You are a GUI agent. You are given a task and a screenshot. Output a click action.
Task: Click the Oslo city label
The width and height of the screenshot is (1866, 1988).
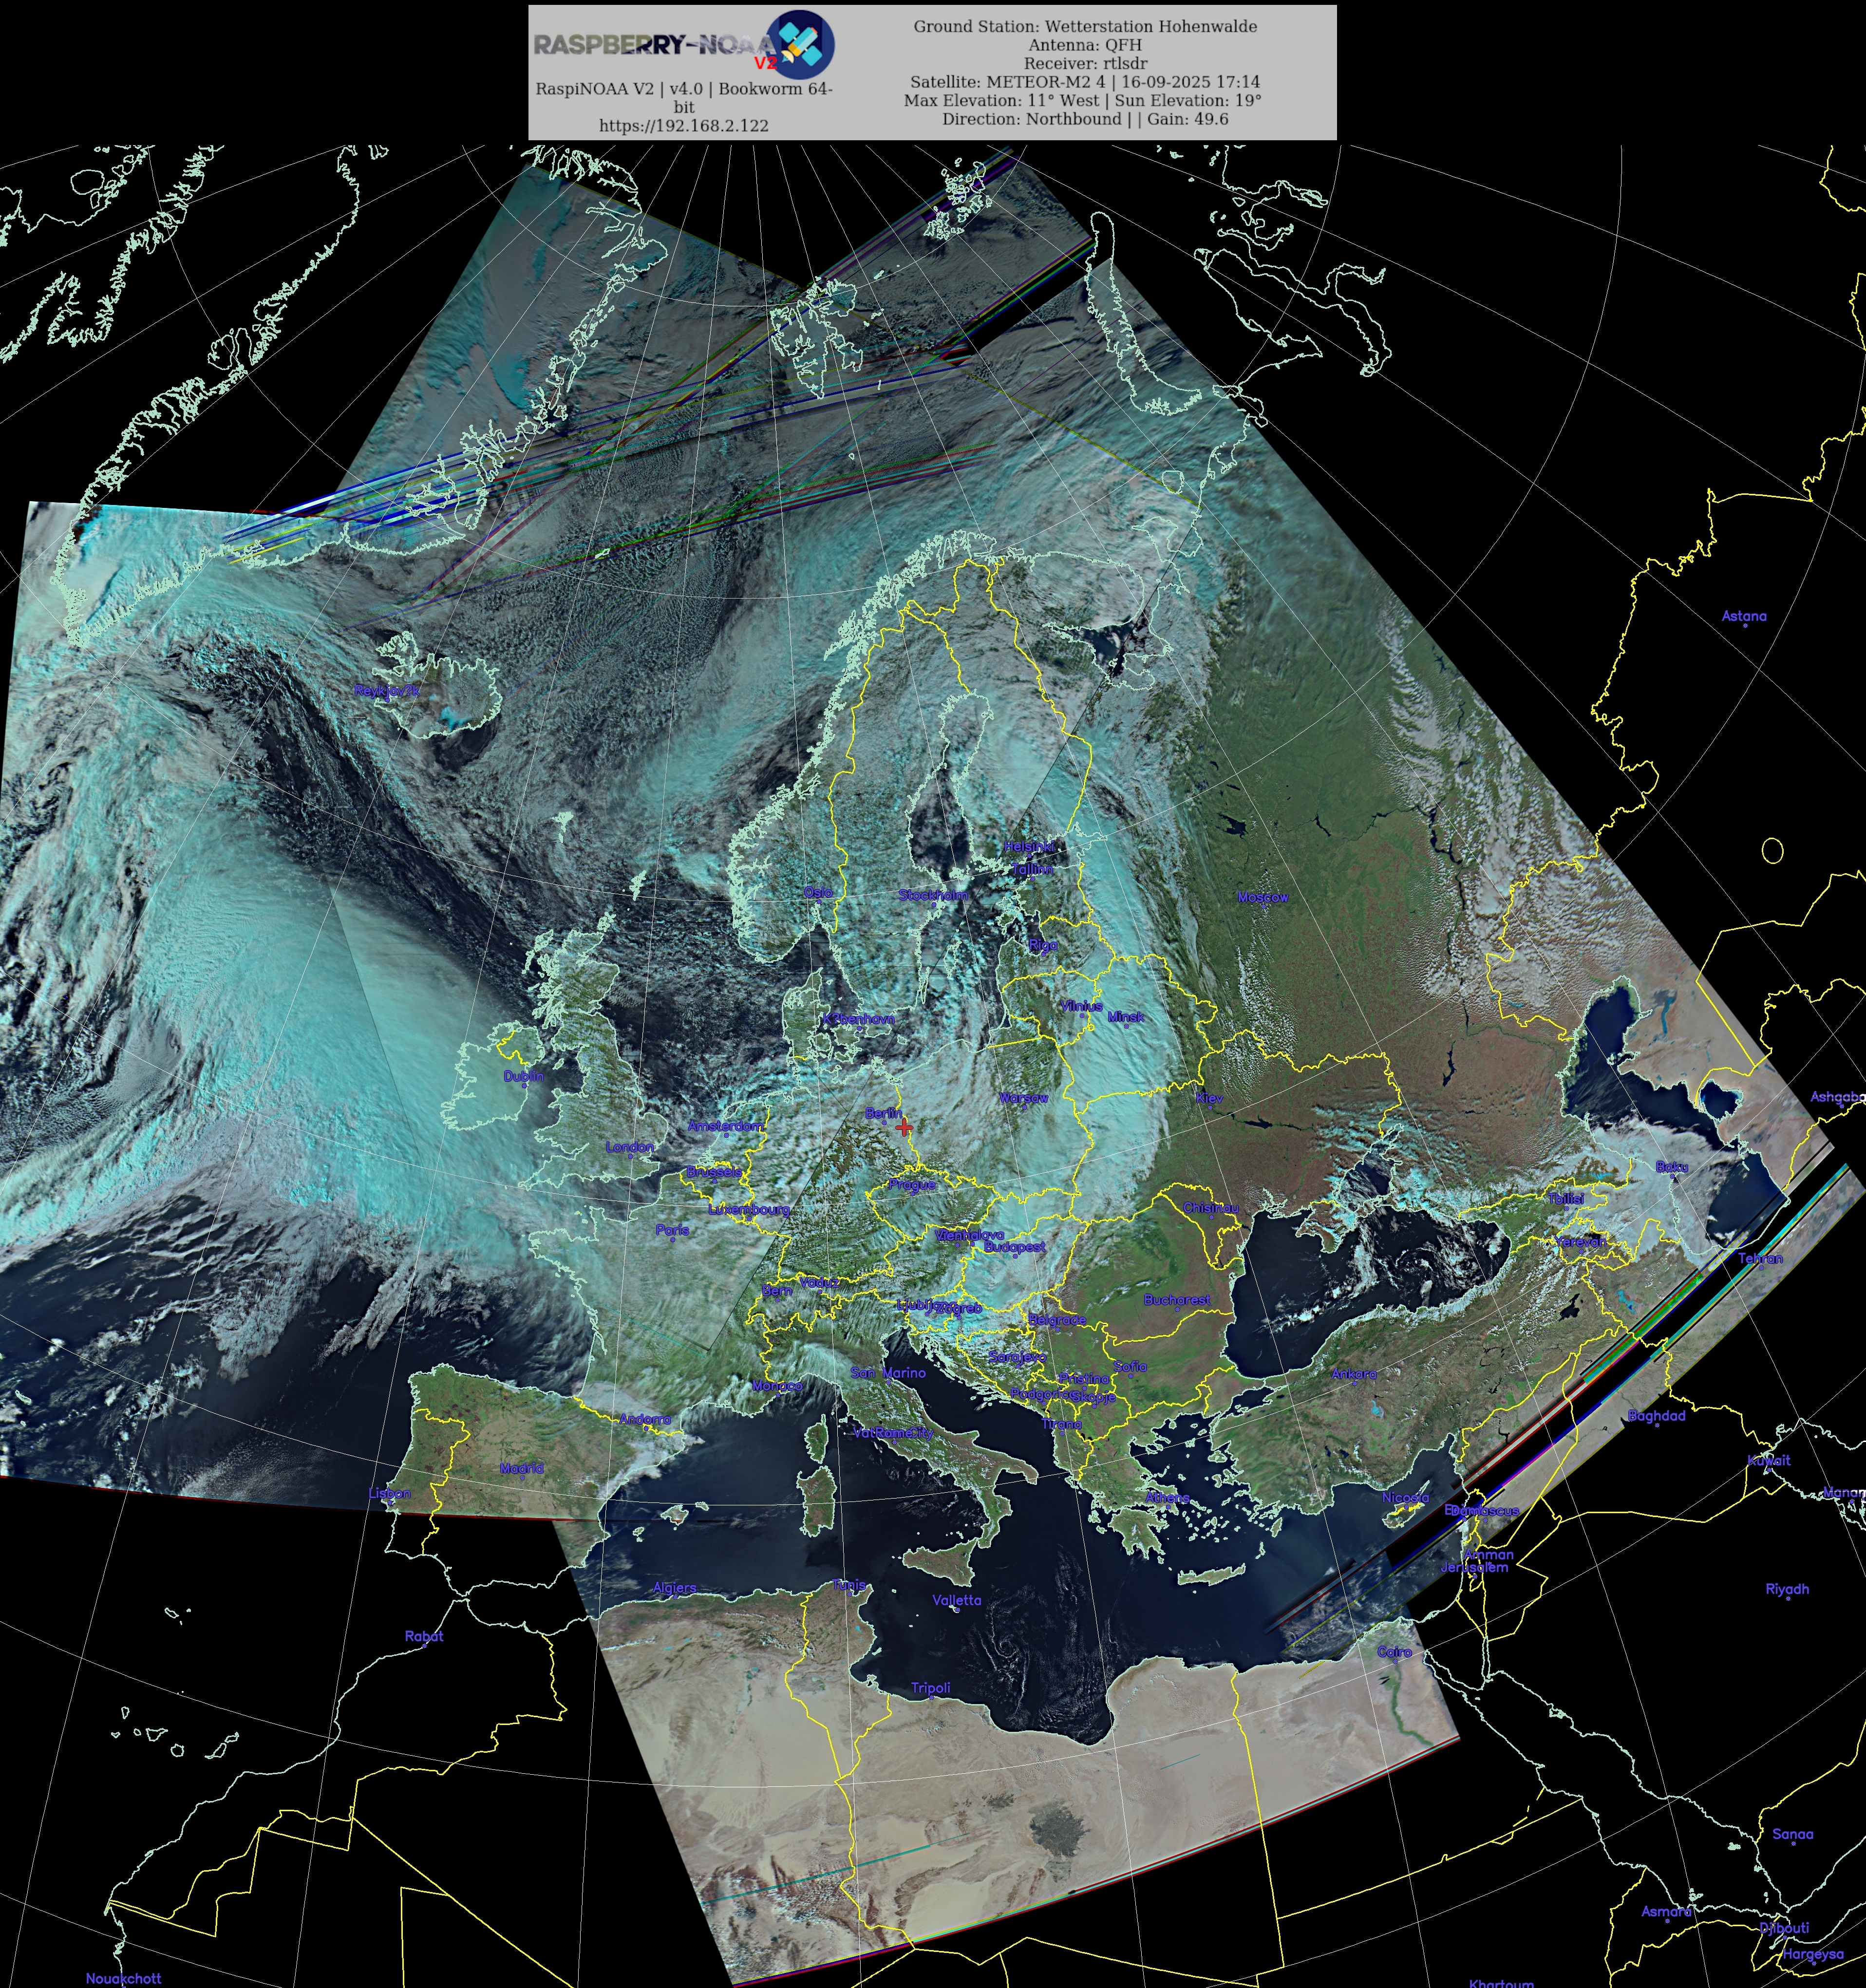(818, 892)
